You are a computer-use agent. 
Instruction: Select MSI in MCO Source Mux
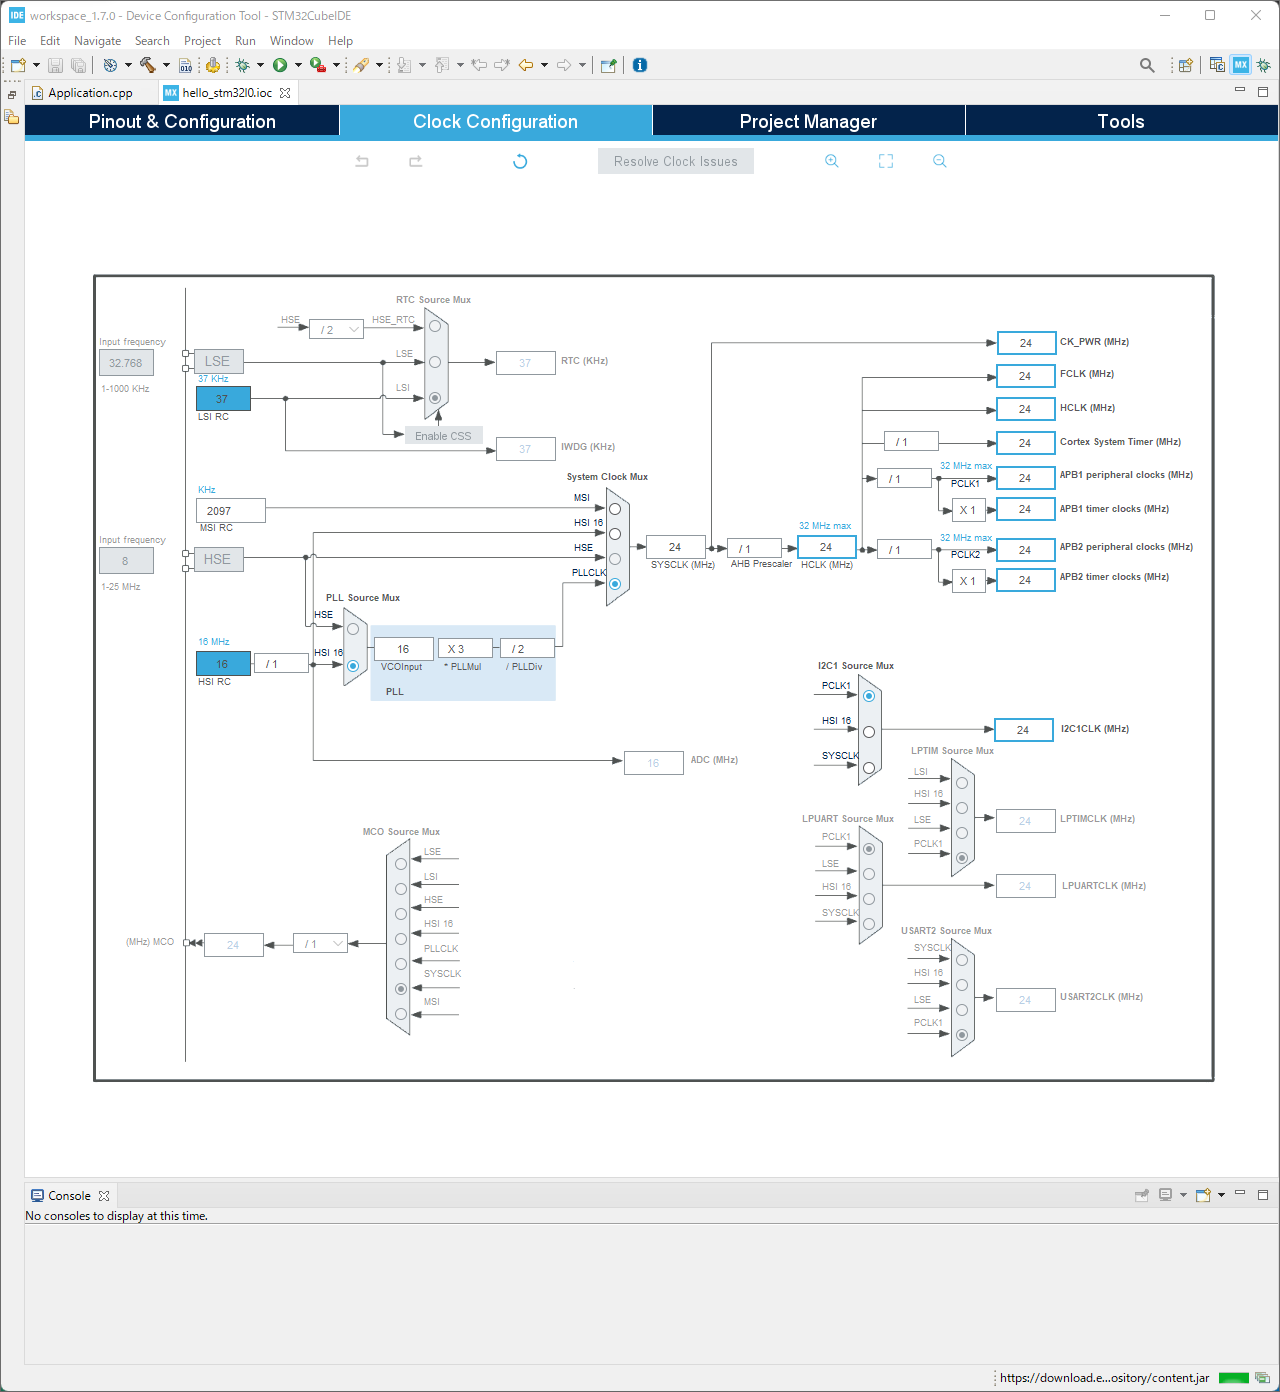[x=401, y=1014]
